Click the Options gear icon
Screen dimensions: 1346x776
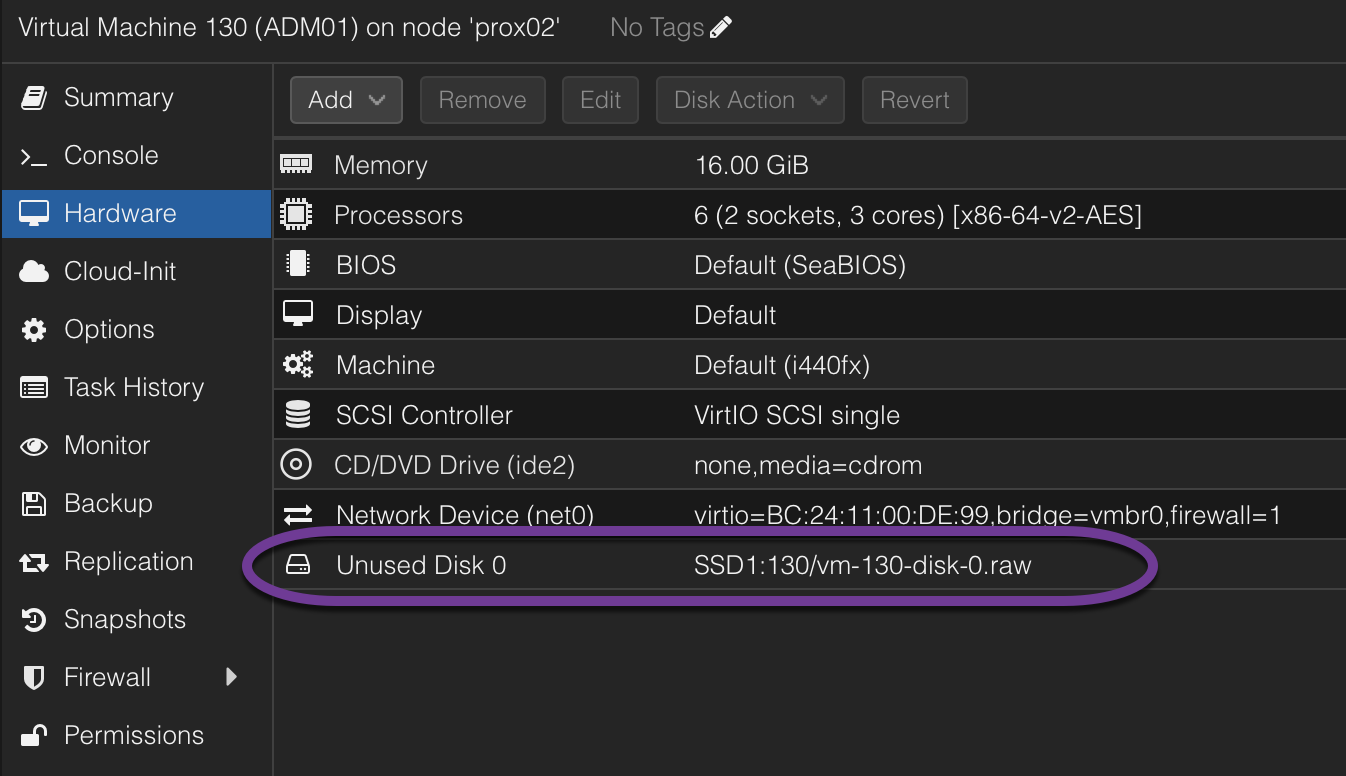[33, 329]
